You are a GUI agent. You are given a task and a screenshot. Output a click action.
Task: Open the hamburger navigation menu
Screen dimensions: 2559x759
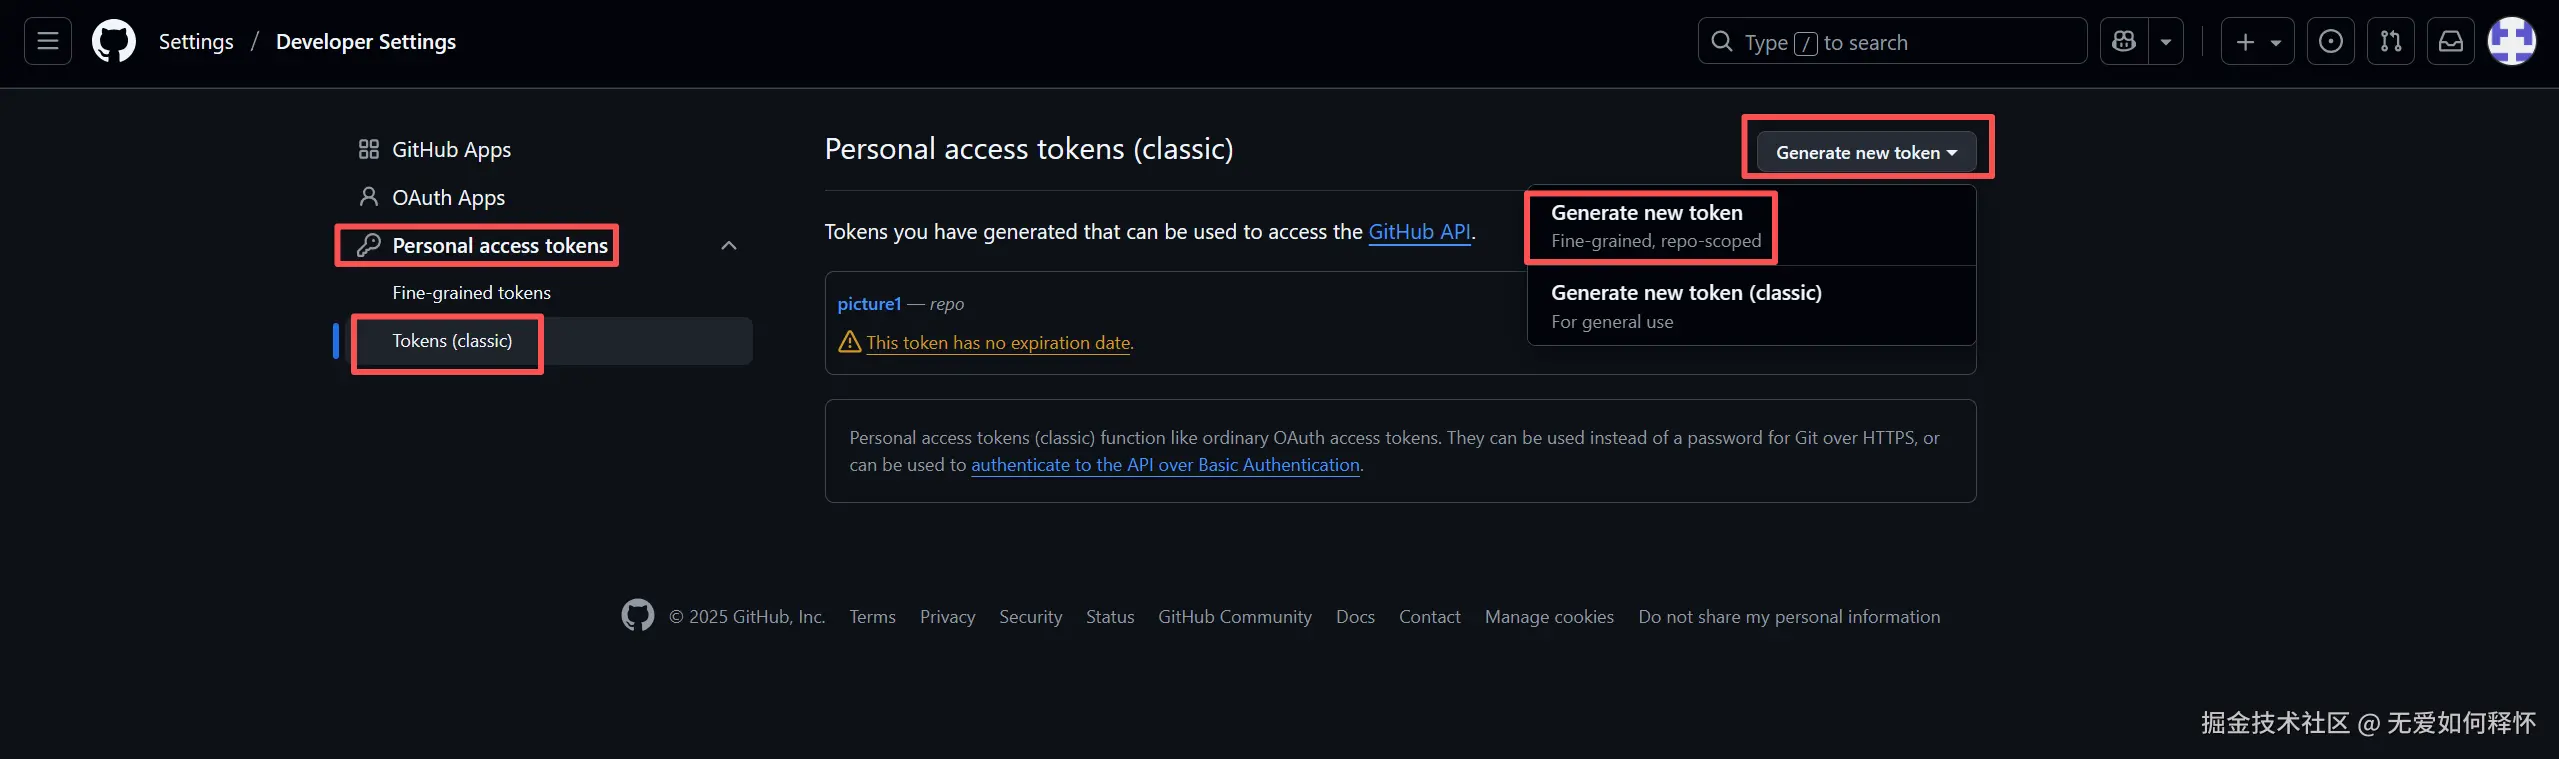tap(47, 41)
